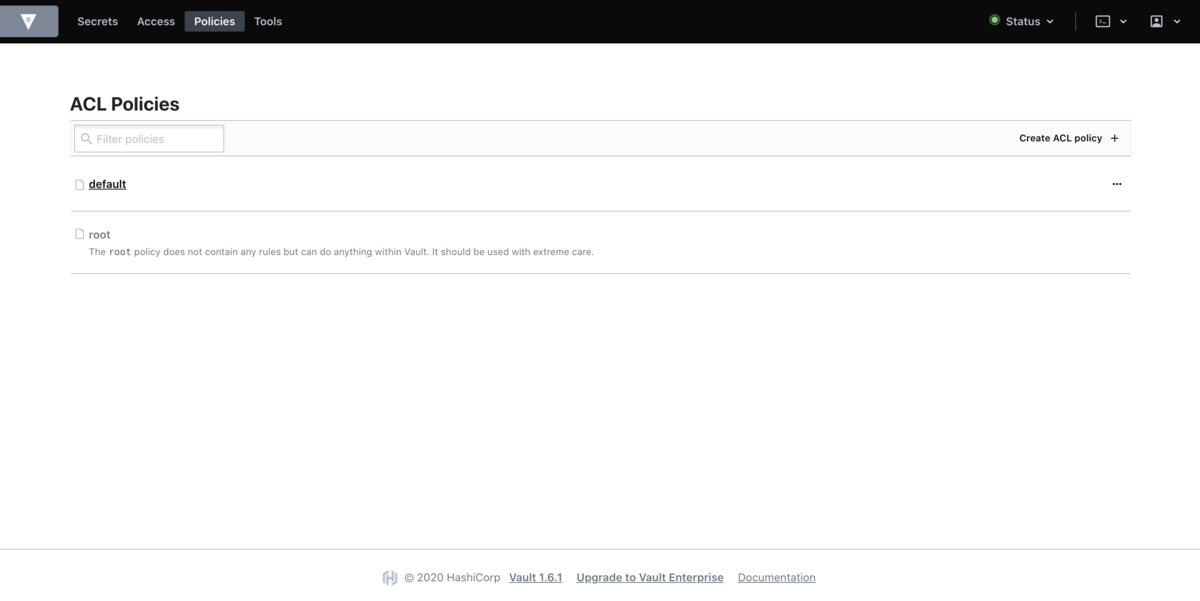Click the root policy name text
Image resolution: width=1200 pixels, height=601 pixels.
click(x=99, y=234)
